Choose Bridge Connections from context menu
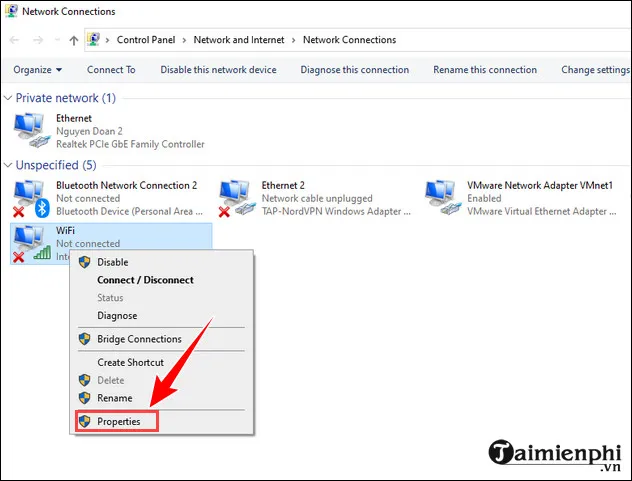Image resolution: width=632 pixels, height=481 pixels. click(x=139, y=339)
